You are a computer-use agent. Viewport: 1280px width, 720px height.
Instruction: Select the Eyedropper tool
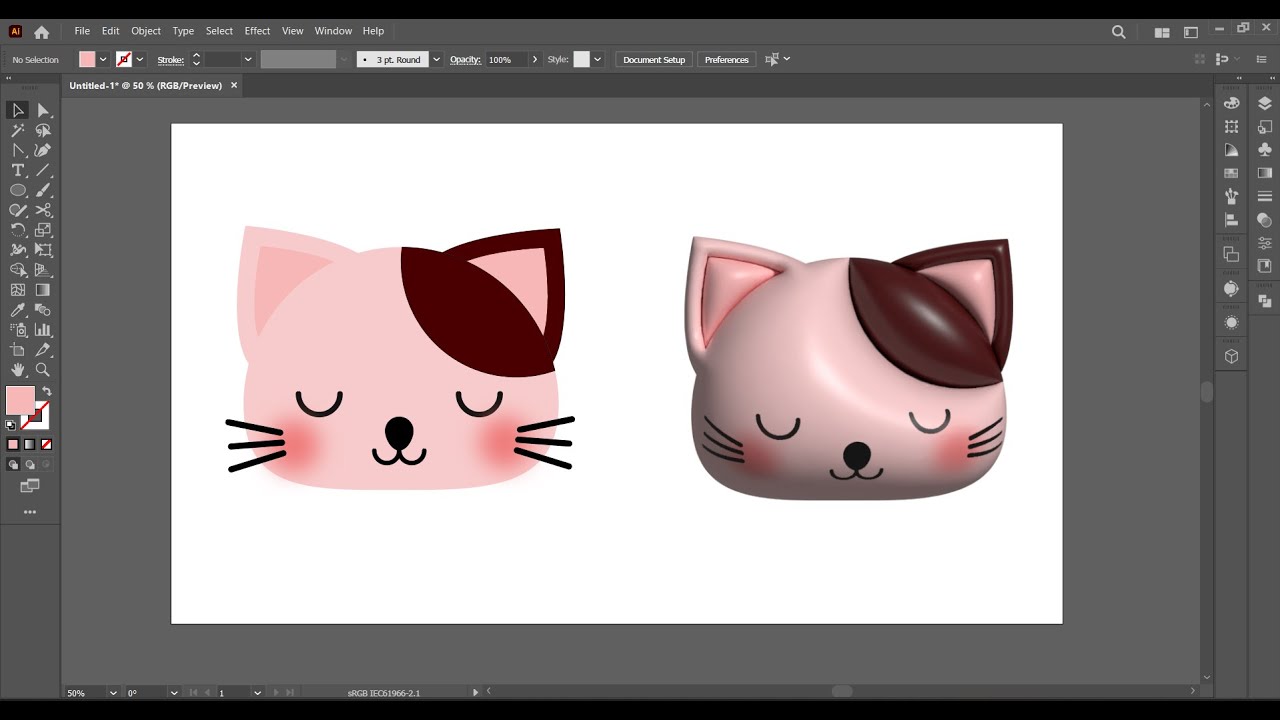coord(18,310)
